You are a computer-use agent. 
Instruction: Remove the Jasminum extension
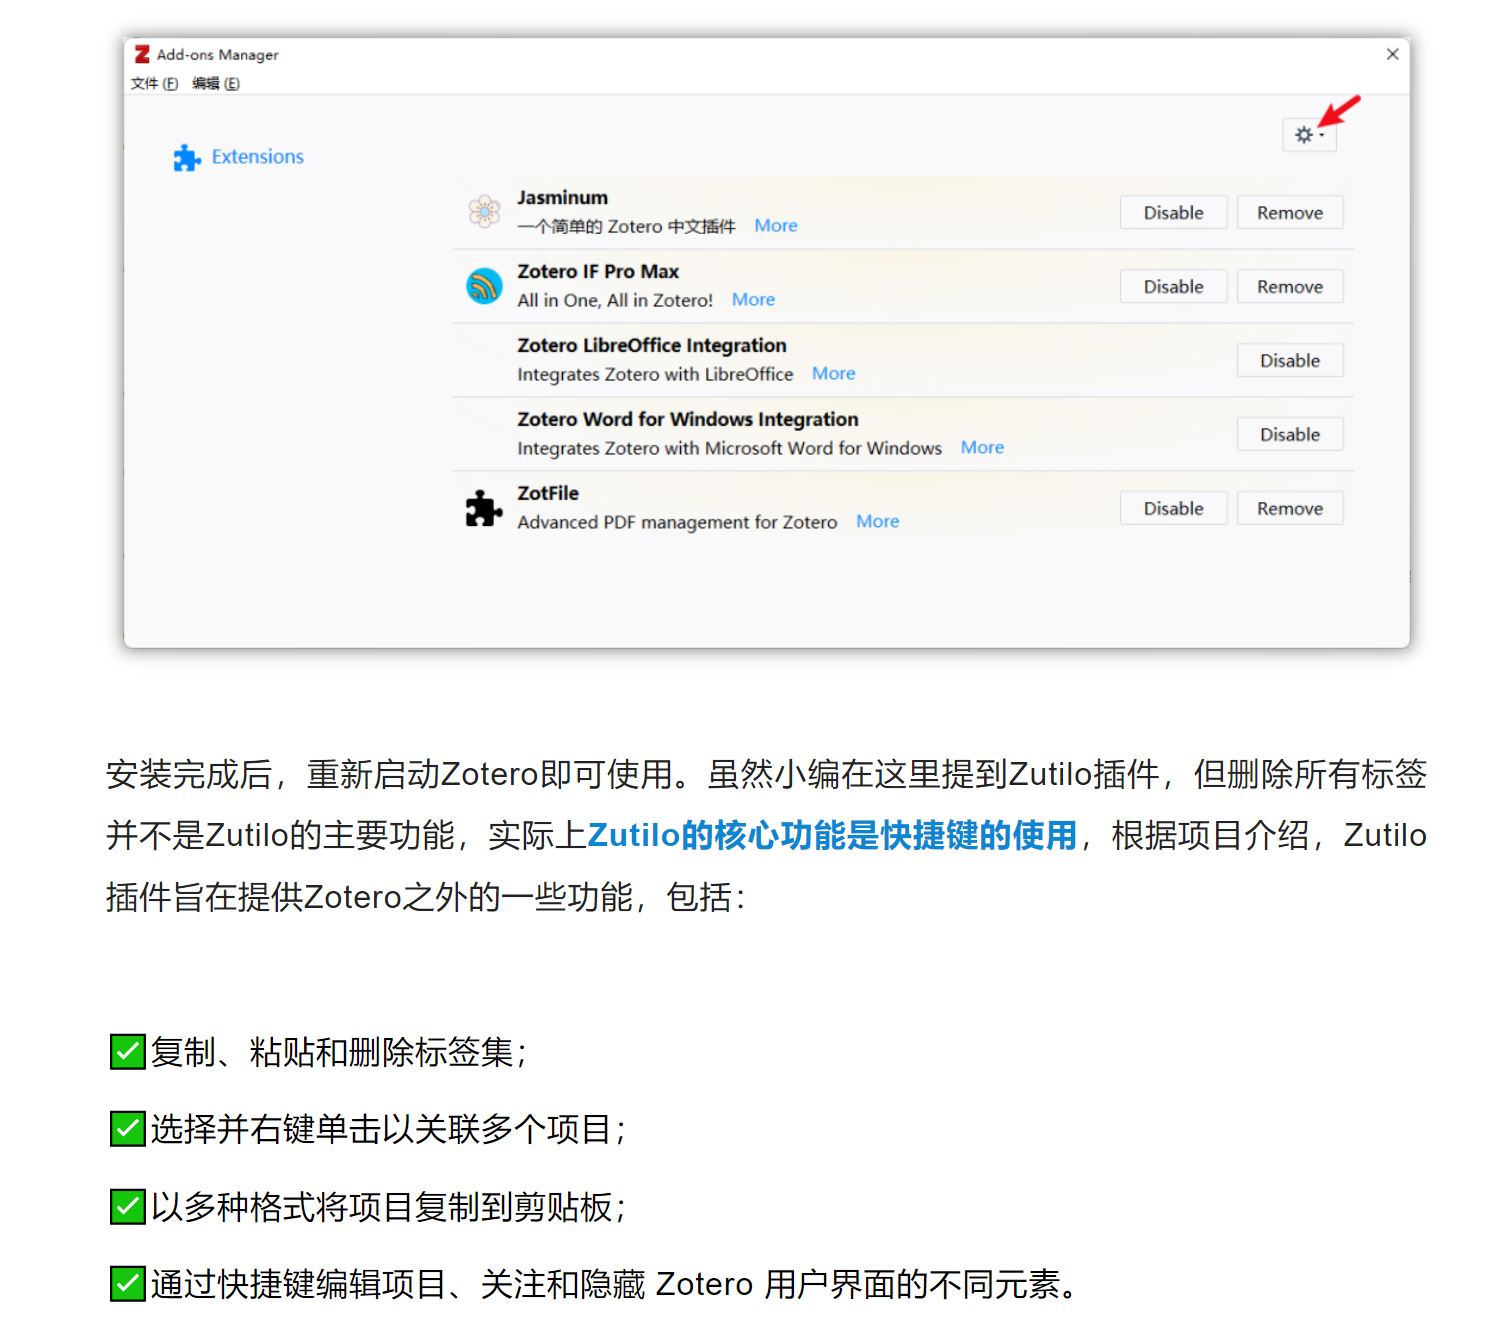(1290, 212)
